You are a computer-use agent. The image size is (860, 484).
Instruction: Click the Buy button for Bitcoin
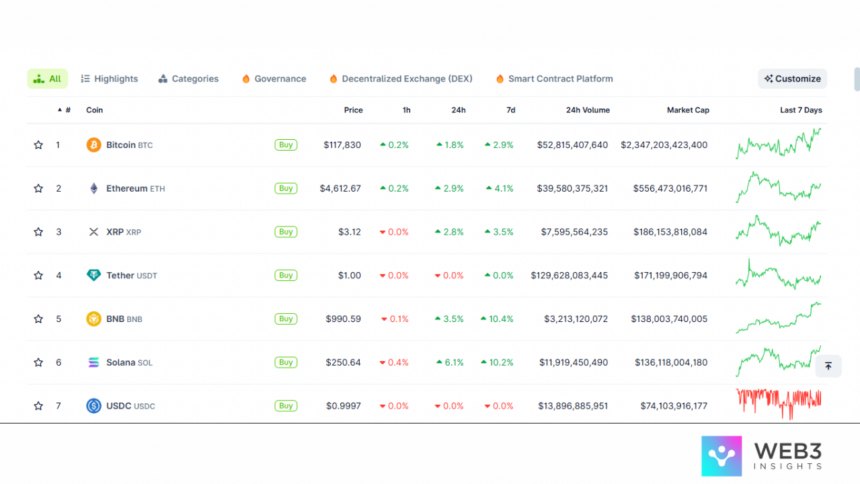pos(286,145)
